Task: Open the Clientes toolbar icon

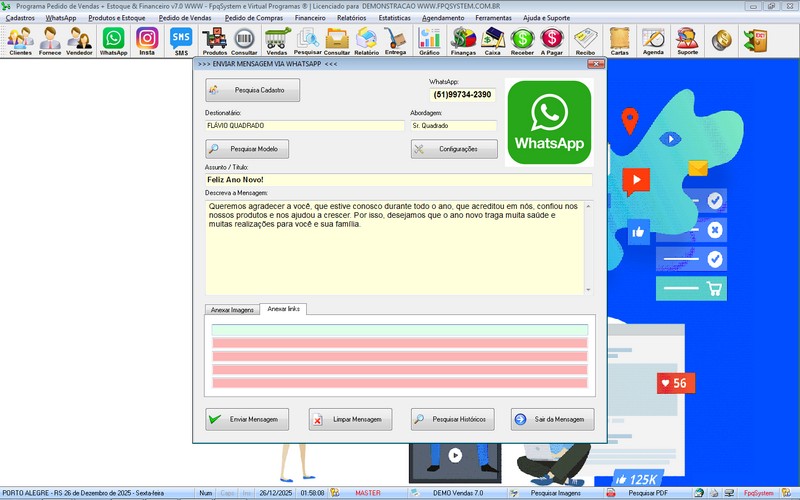Action: tap(20, 41)
